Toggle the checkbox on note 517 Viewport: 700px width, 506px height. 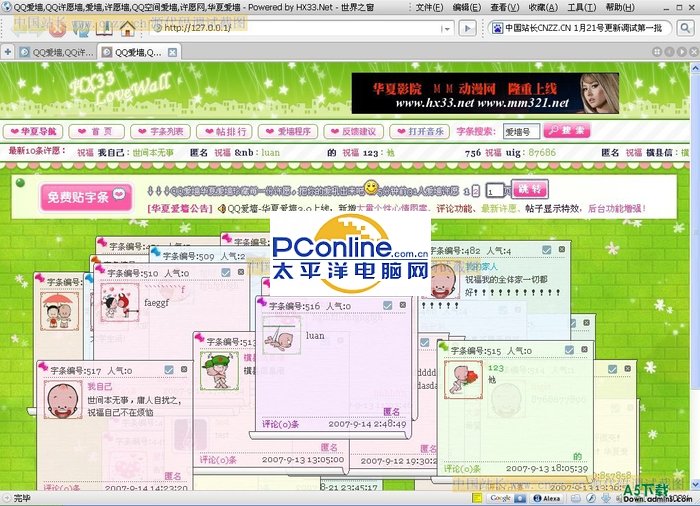point(169,370)
